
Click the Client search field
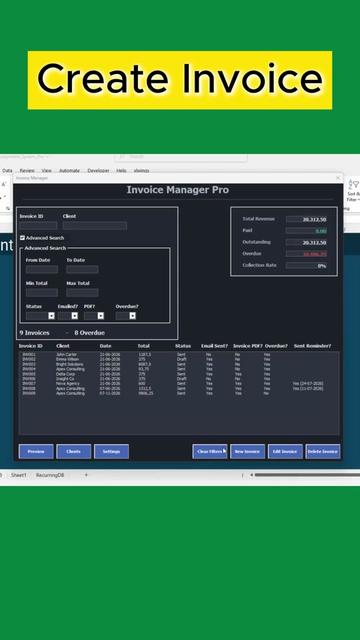(95, 226)
